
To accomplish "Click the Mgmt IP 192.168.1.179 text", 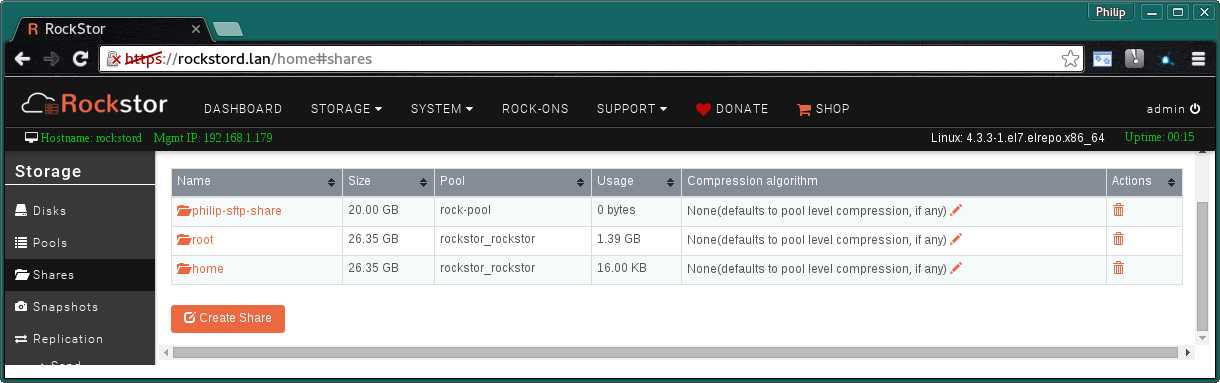I will (x=213, y=138).
